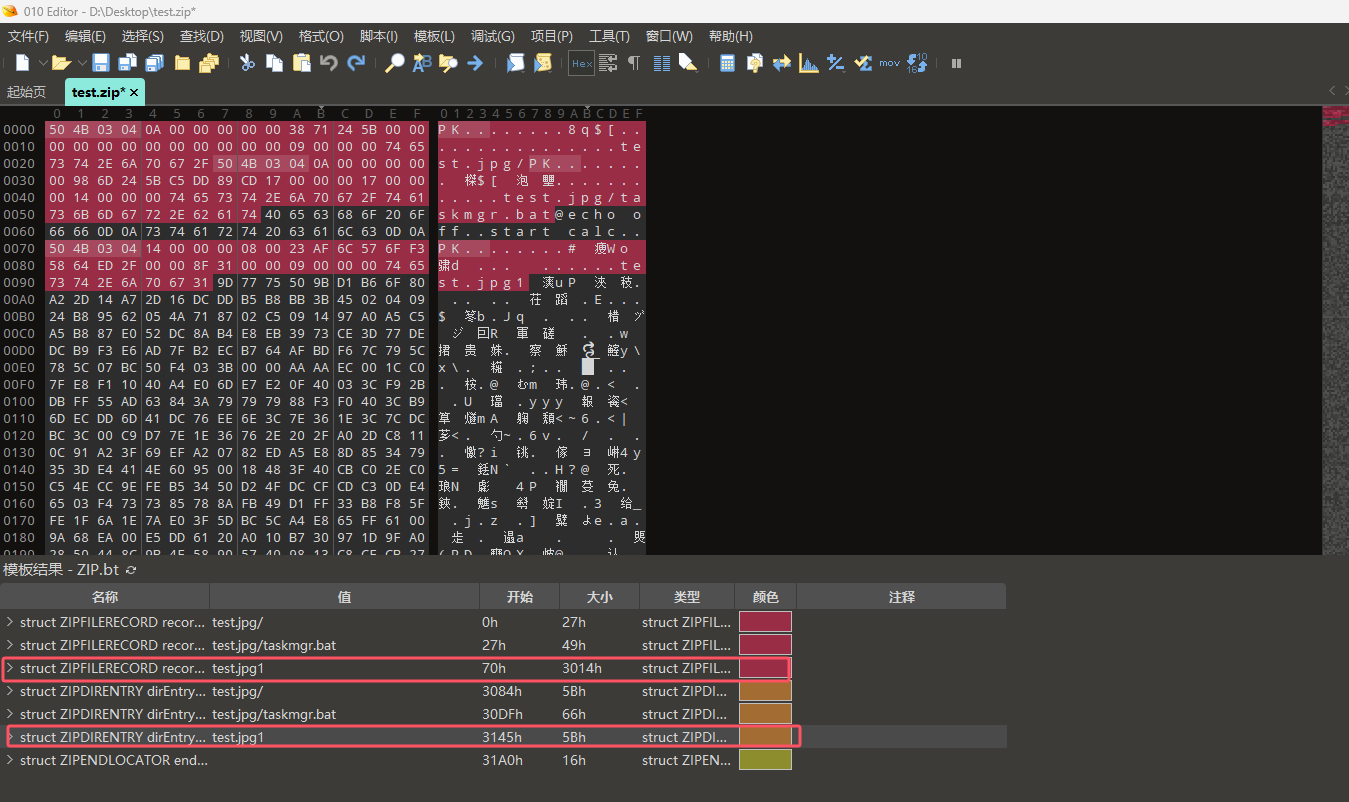Image resolution: width=1349 pixels, height=802 pixels.
Task: Click the 类型 column header
Action: click(x=687, y=597)
